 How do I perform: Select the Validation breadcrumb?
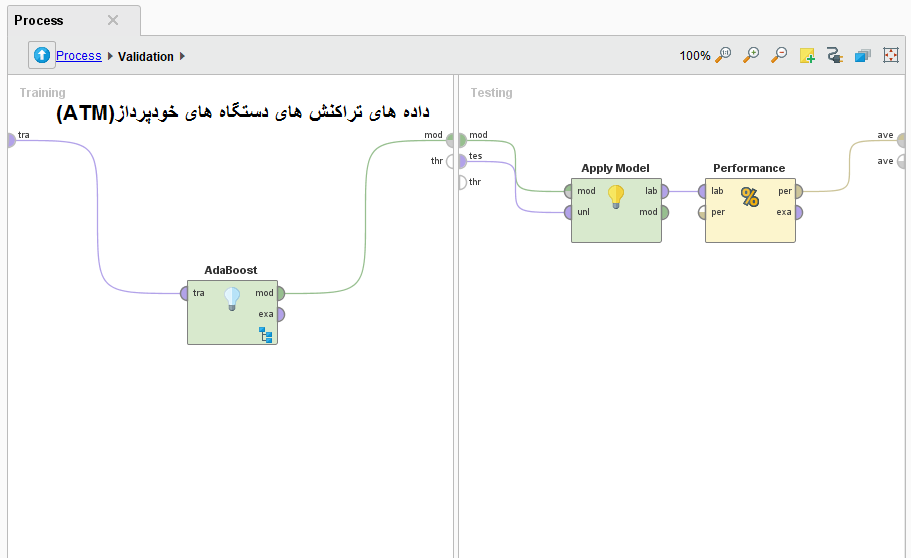tap(145, 57)
